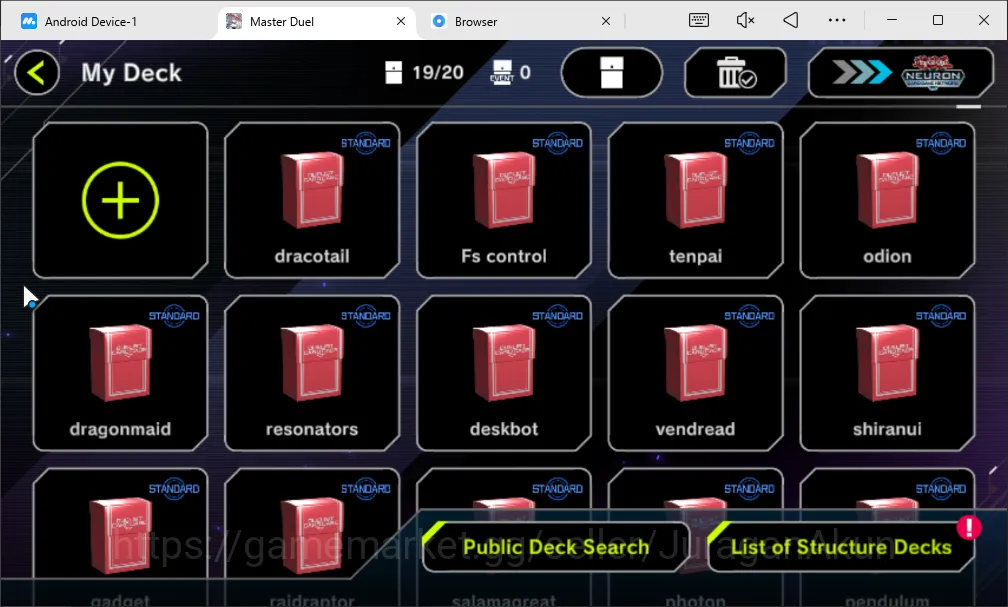This screenshot has width=1008, height=607.
Task: Open the deskbot deck
Action: coord(503,373)
